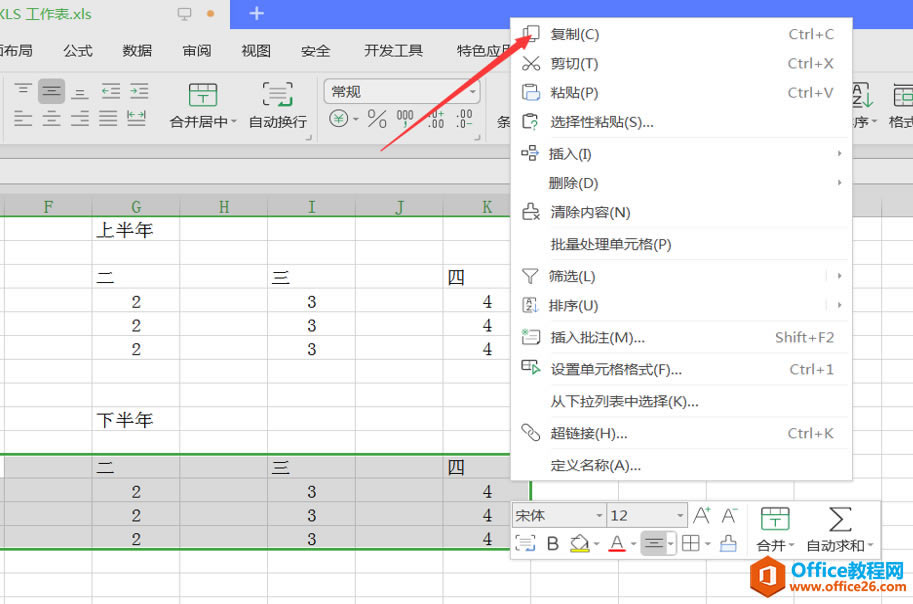The width and height of the screenshot is (913, 604).
Task: Click the mini toolbar red font color A
Action: coord(617,543)
